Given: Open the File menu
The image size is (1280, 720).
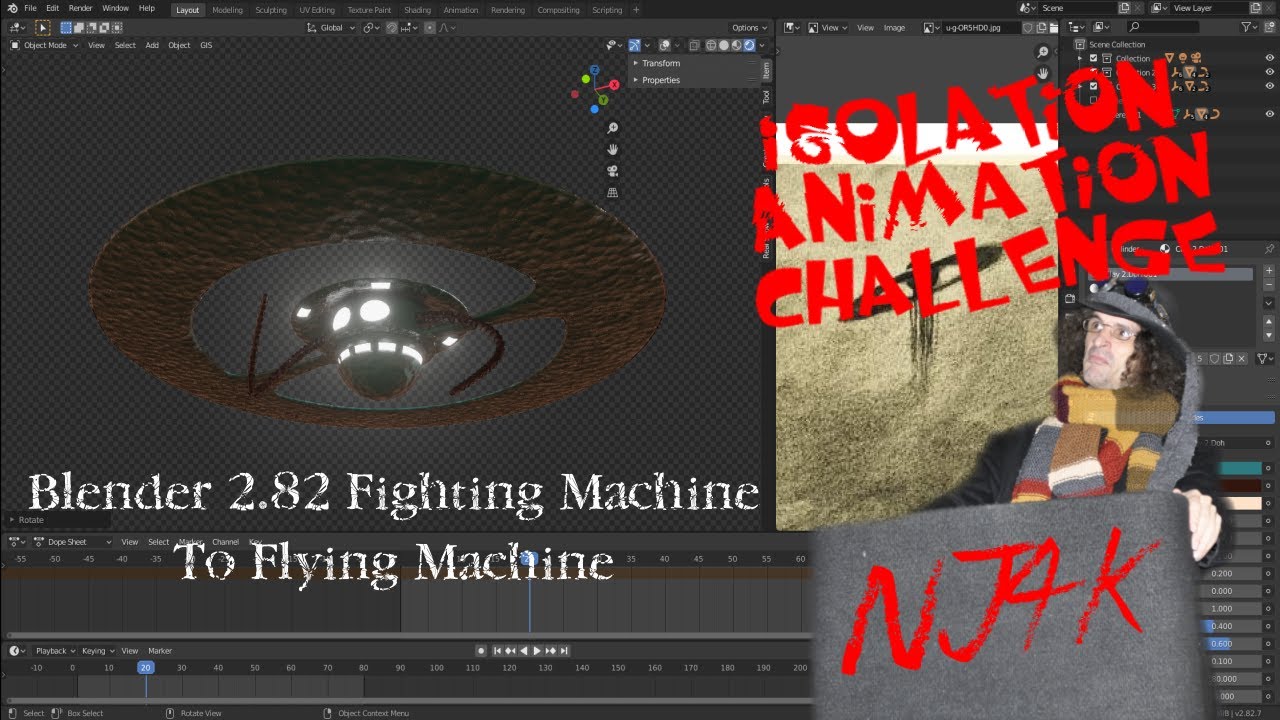Looking at the screenshot, I should pos(30,8).
